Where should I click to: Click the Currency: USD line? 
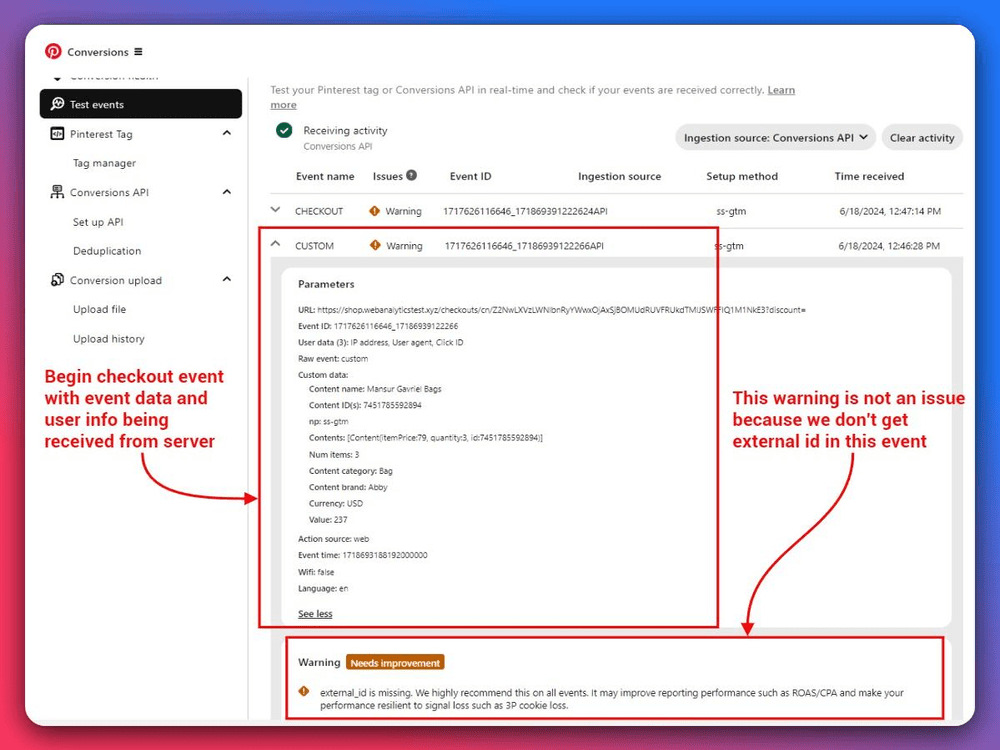[x=335, y=503]
